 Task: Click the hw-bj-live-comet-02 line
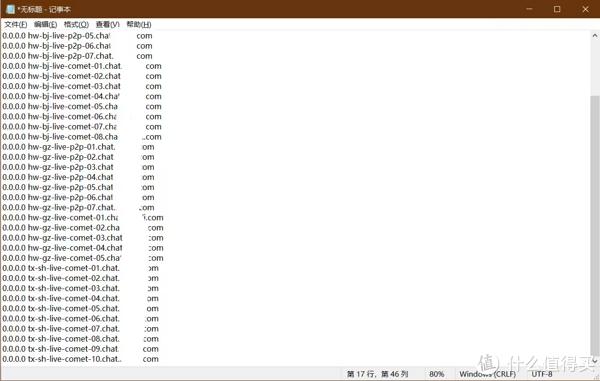(x=82, y=76)
